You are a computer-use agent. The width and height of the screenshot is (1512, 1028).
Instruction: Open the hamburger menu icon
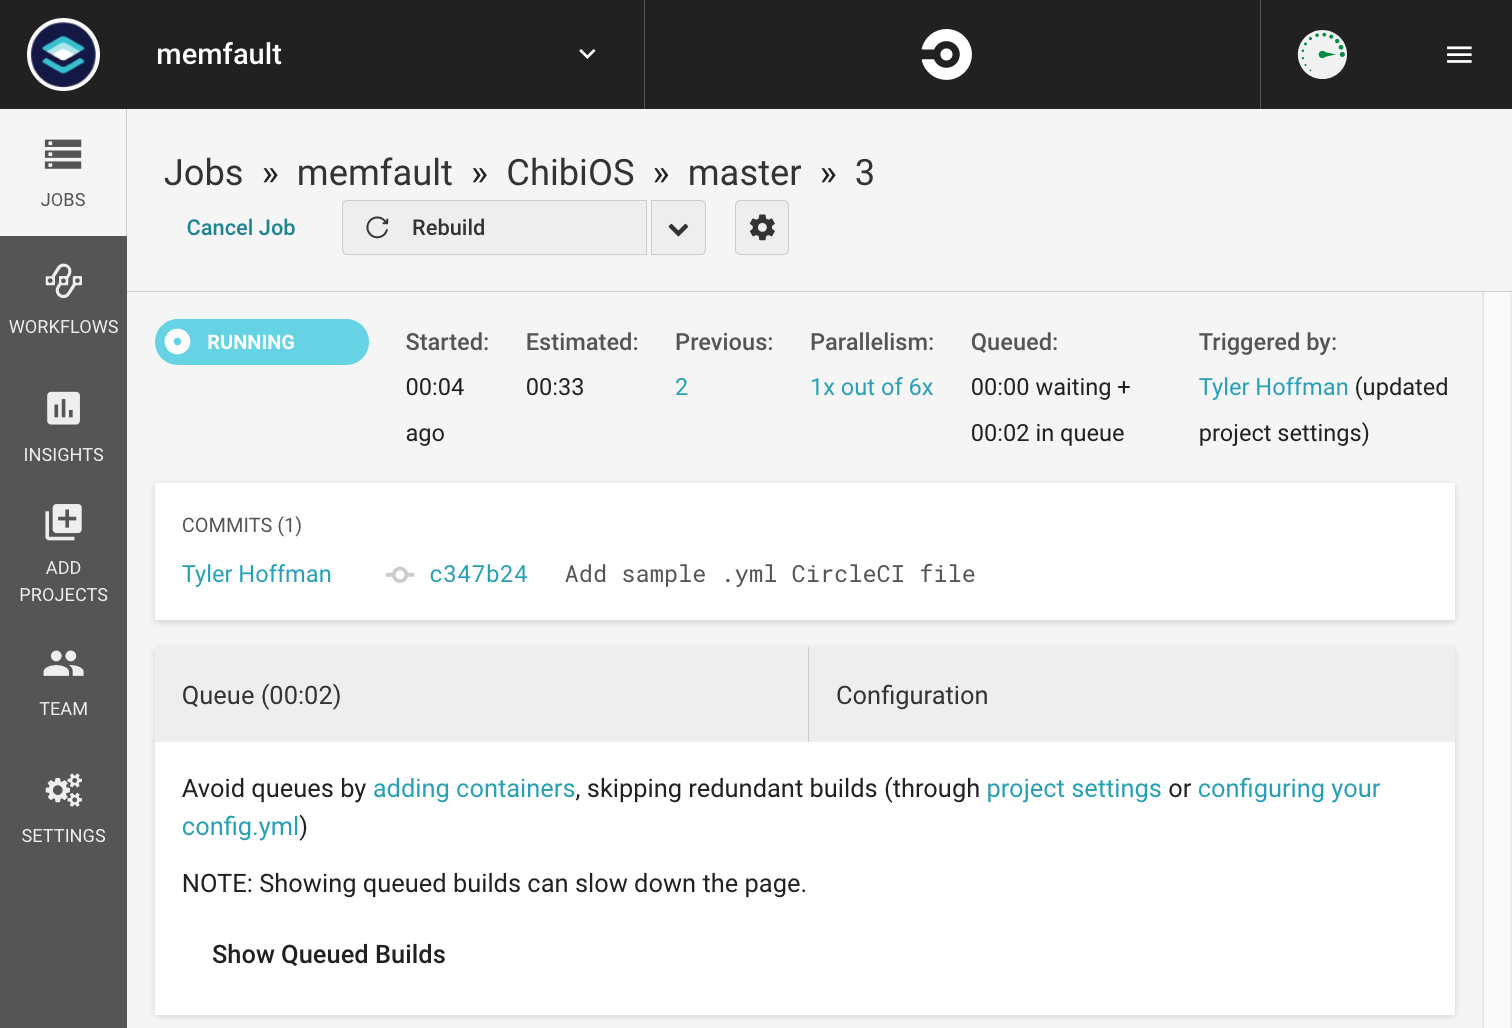click(1459, 55)
